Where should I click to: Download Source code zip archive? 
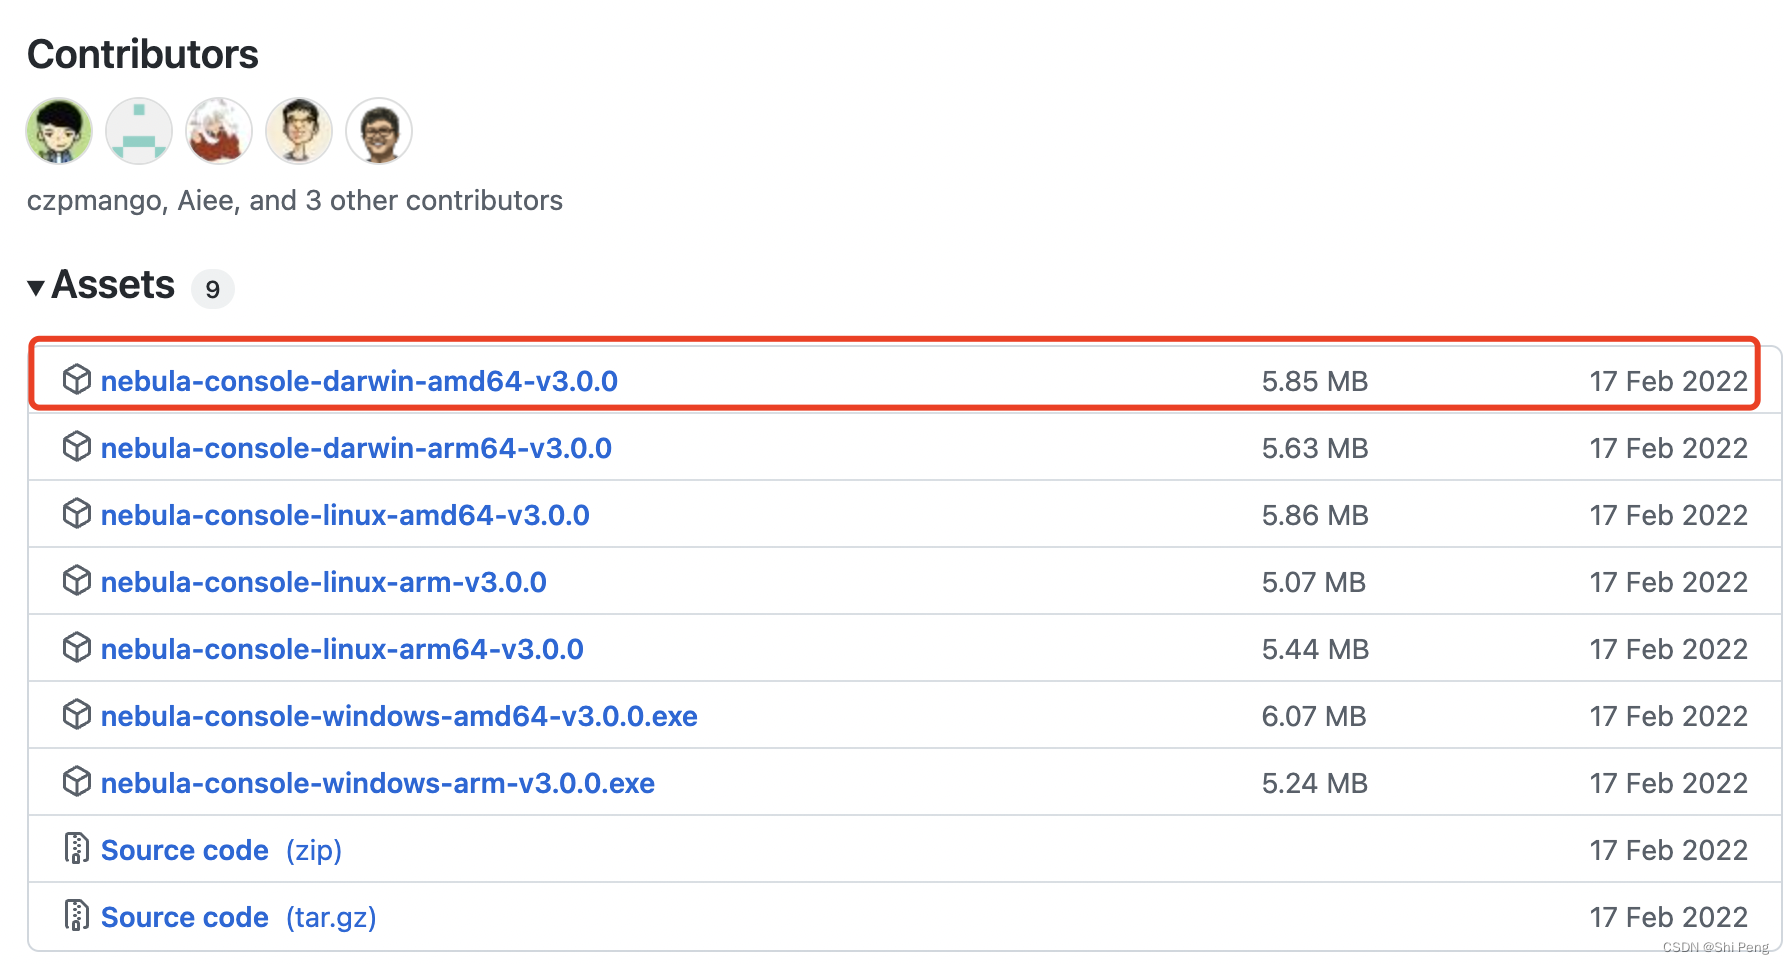pyautogui.click(x=221, y=850)
